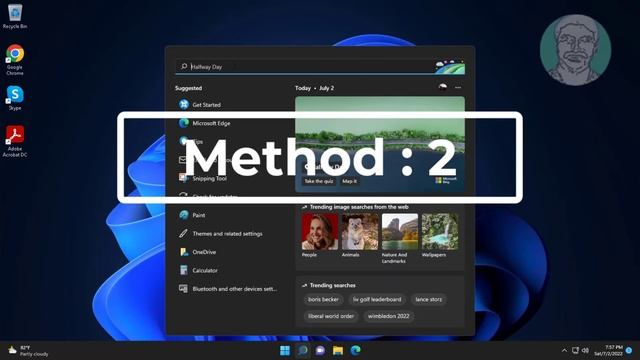This screenshot has width=640, height=360.
Task: Open Snipping Tool from suggested list
Action: point(229,178)
